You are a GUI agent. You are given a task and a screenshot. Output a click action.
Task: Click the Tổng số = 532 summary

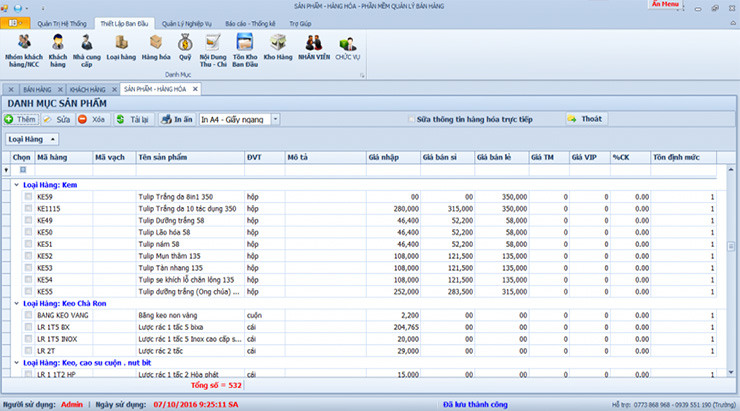tap(216, 386)
